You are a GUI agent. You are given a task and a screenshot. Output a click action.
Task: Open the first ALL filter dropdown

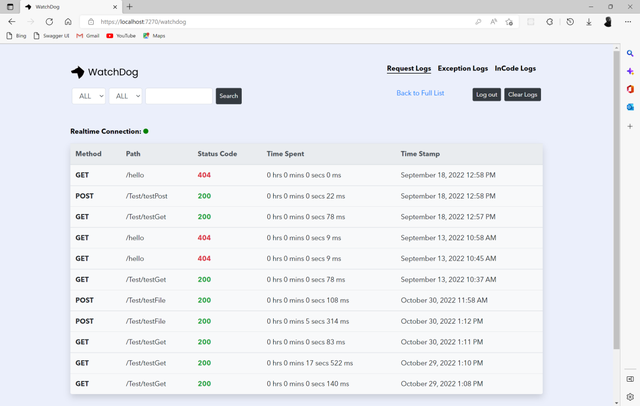[x=88, y=96]
